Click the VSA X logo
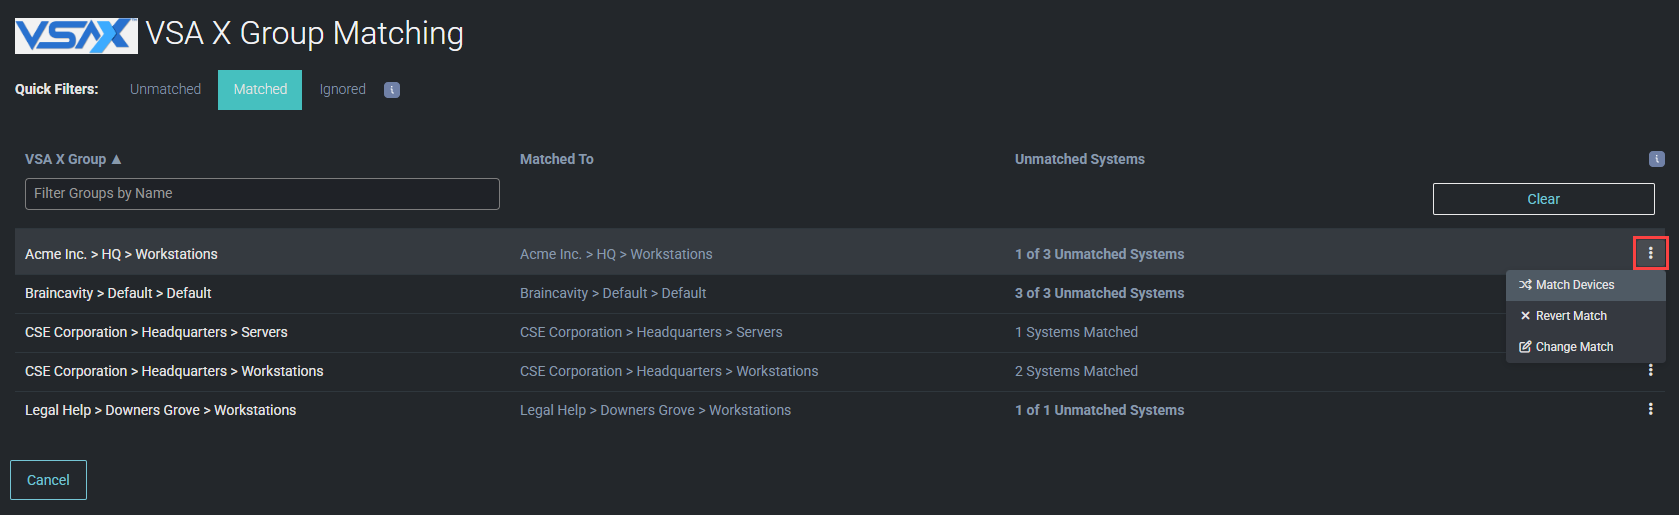The width and height of the screenshot is (1679, 515). [x=76, y=35]
